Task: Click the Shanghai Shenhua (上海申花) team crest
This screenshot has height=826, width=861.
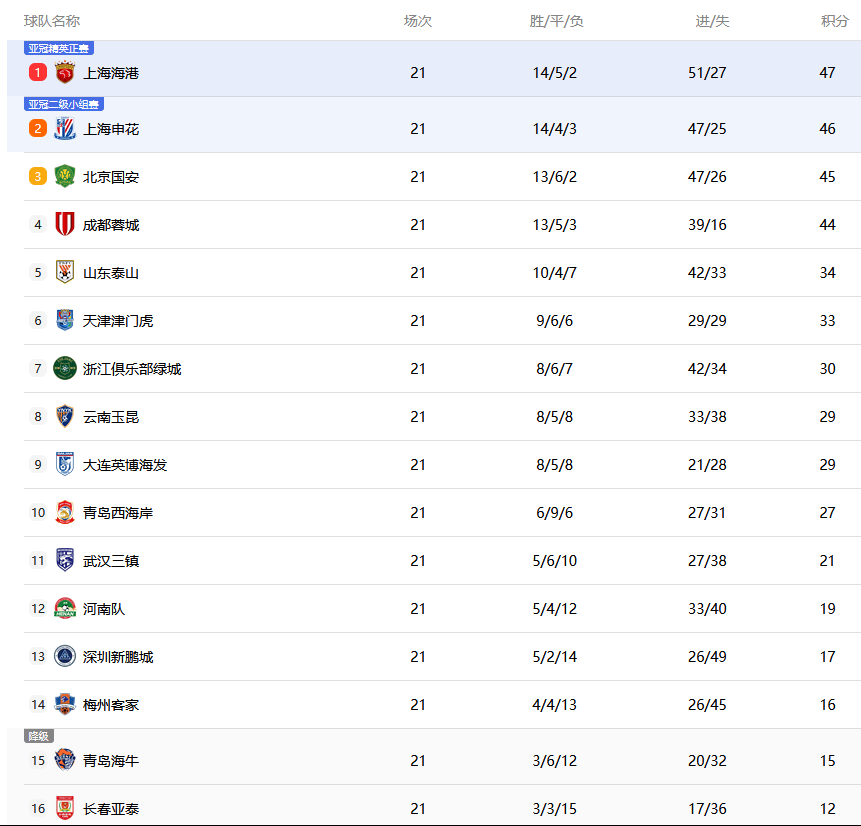Action: click(65, 129)
